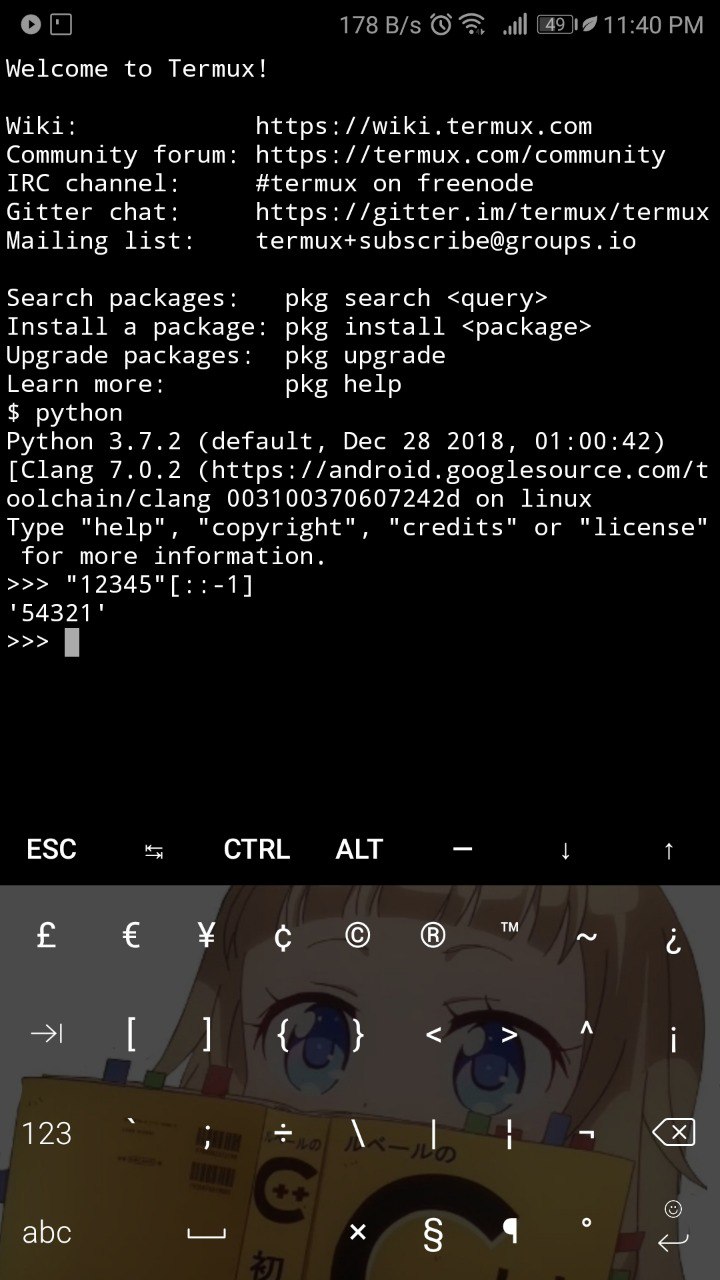Tap the up arrow extra key
720x1280 pixels.
668,849
